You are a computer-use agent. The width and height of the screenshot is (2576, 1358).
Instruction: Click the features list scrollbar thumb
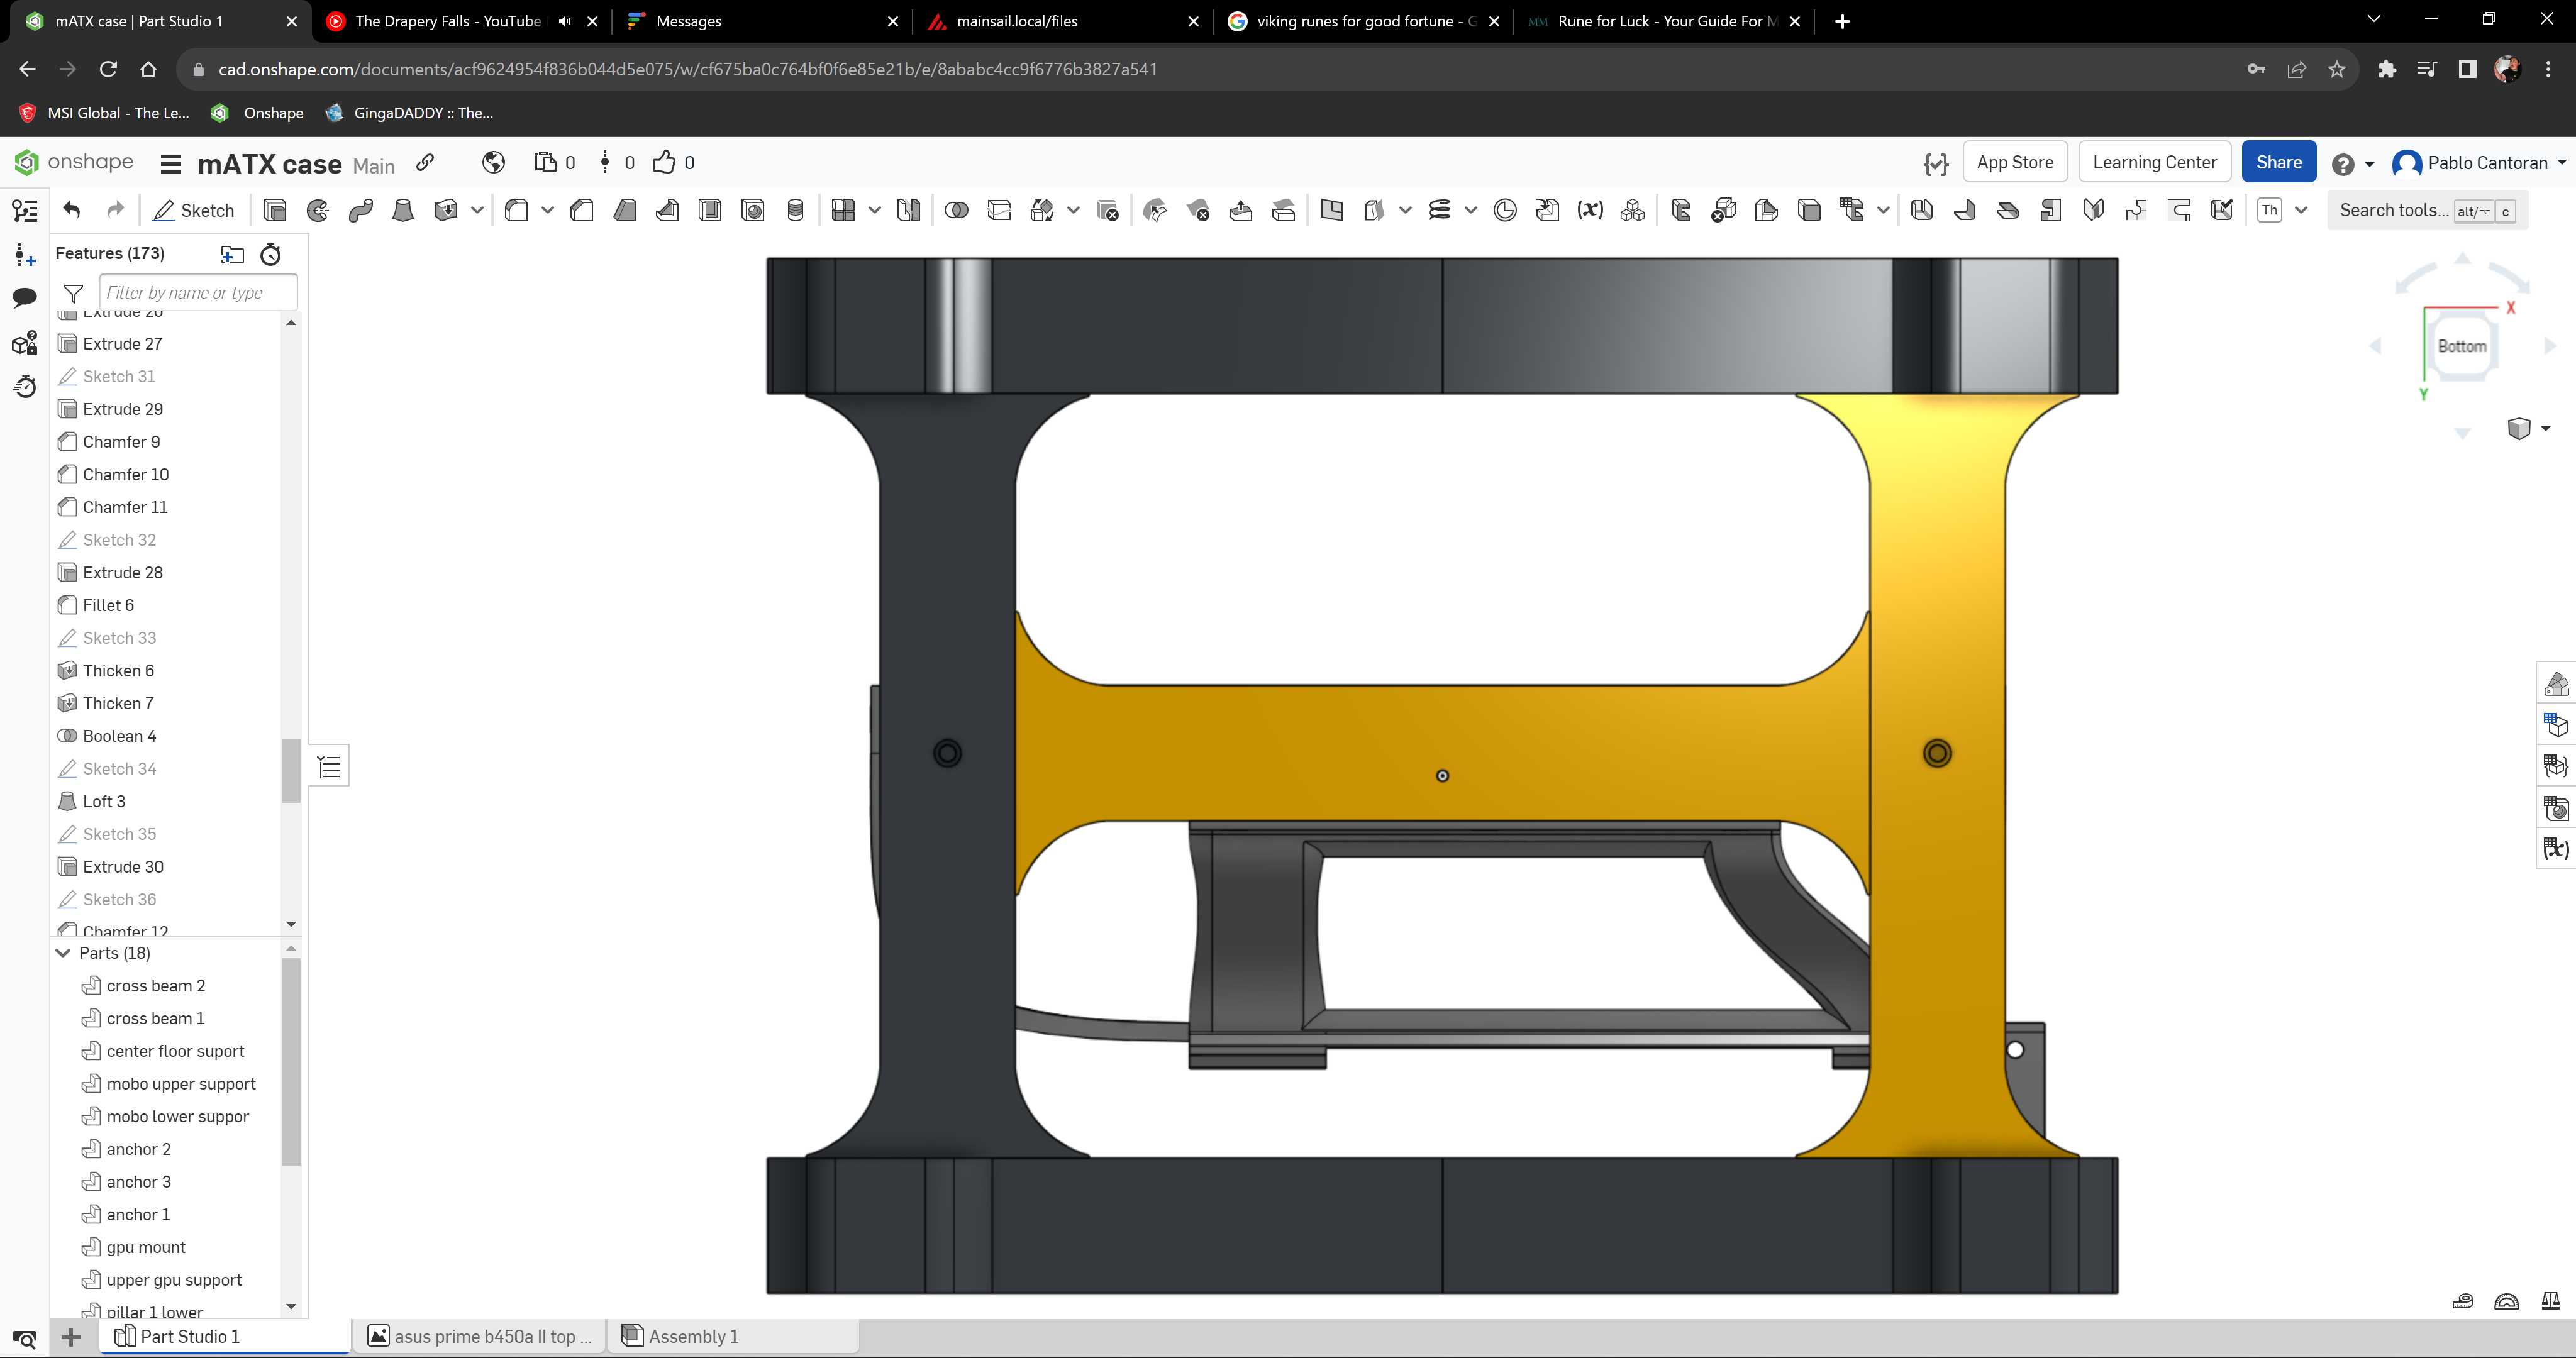click(x=291, y=770)
